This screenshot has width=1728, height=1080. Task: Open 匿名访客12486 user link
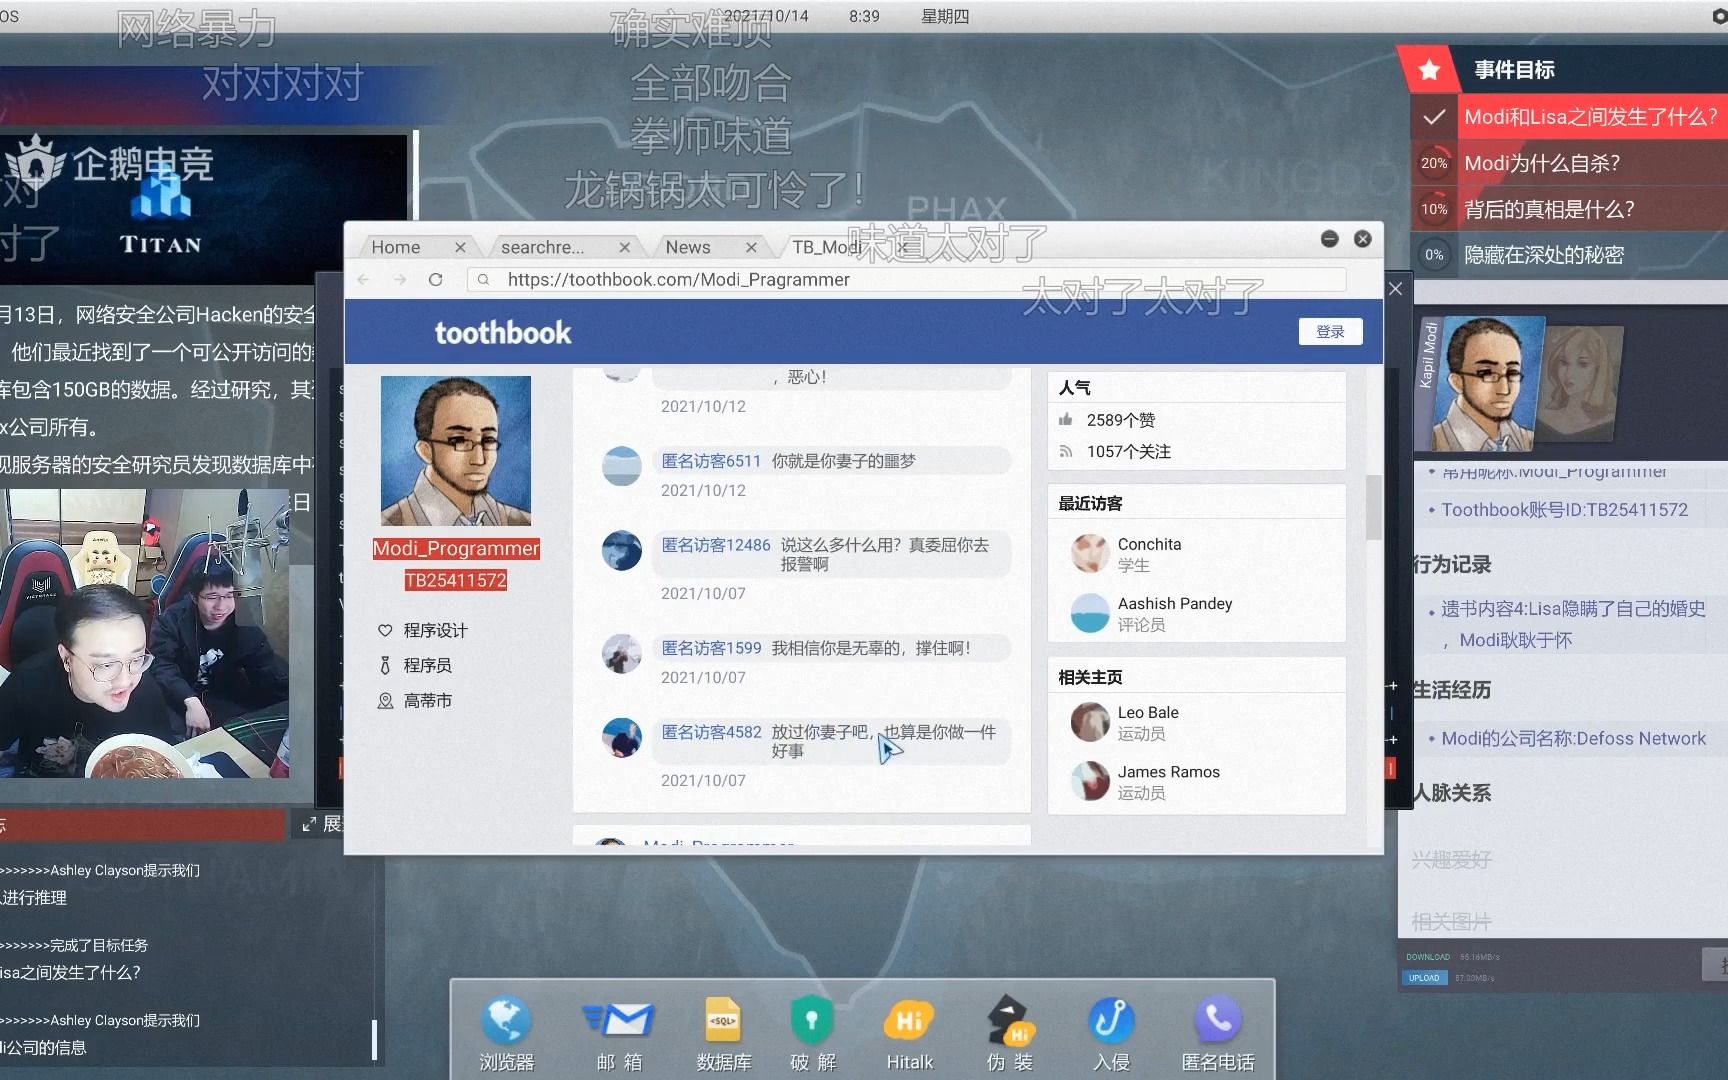(x=716, y=545)
